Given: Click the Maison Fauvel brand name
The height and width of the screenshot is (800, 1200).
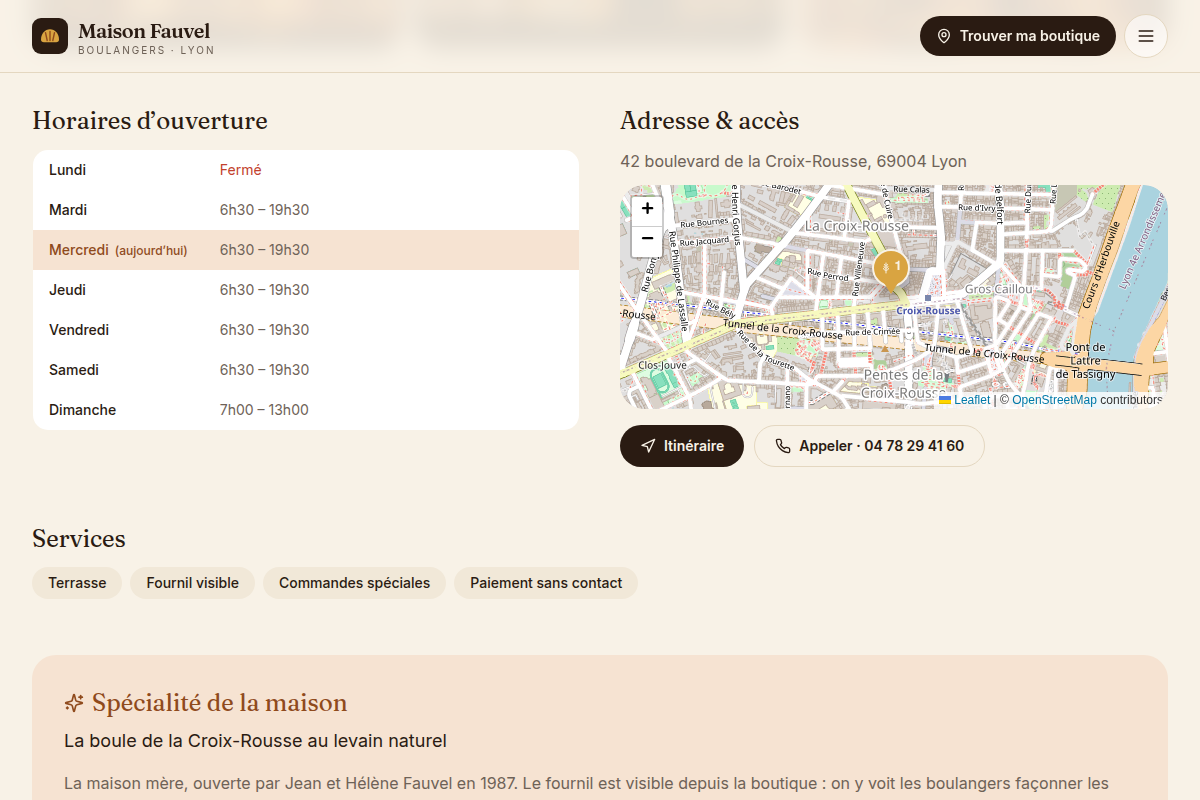Looking at the screenshot, I should [x=144, y=31].
